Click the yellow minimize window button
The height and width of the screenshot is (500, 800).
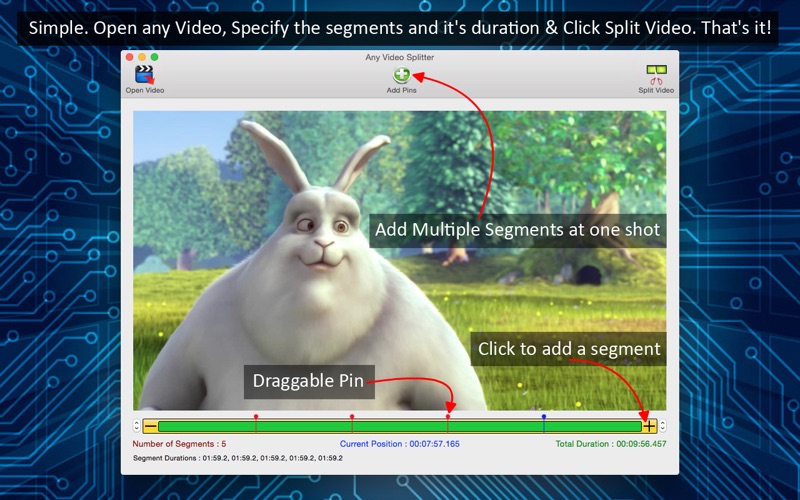tap(142, 57)
